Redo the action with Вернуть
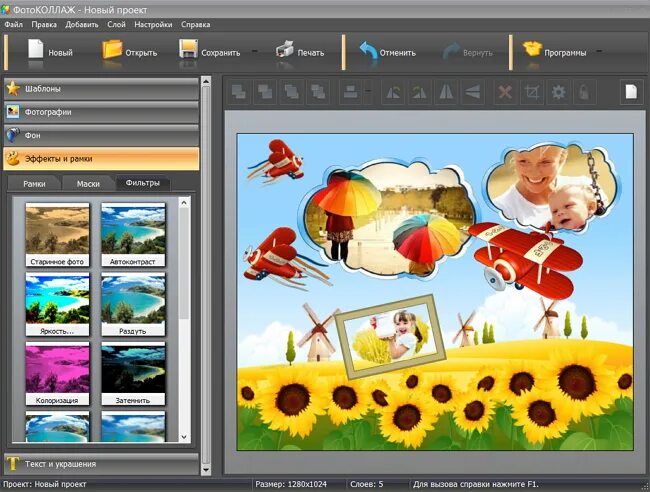650x492 pixels. tap(467, 52)
